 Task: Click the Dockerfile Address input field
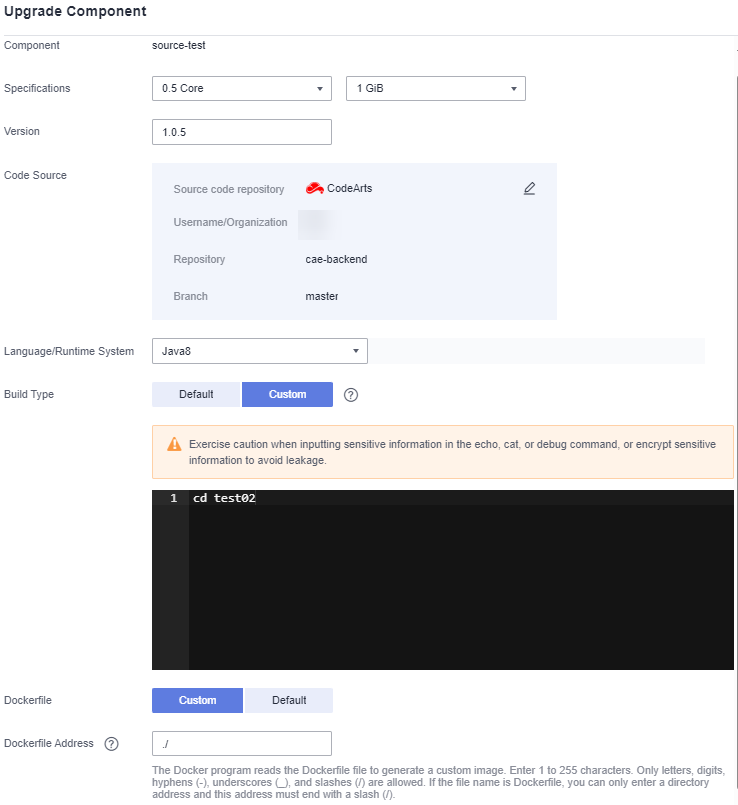pyautogui.click(x=241, y=744)
